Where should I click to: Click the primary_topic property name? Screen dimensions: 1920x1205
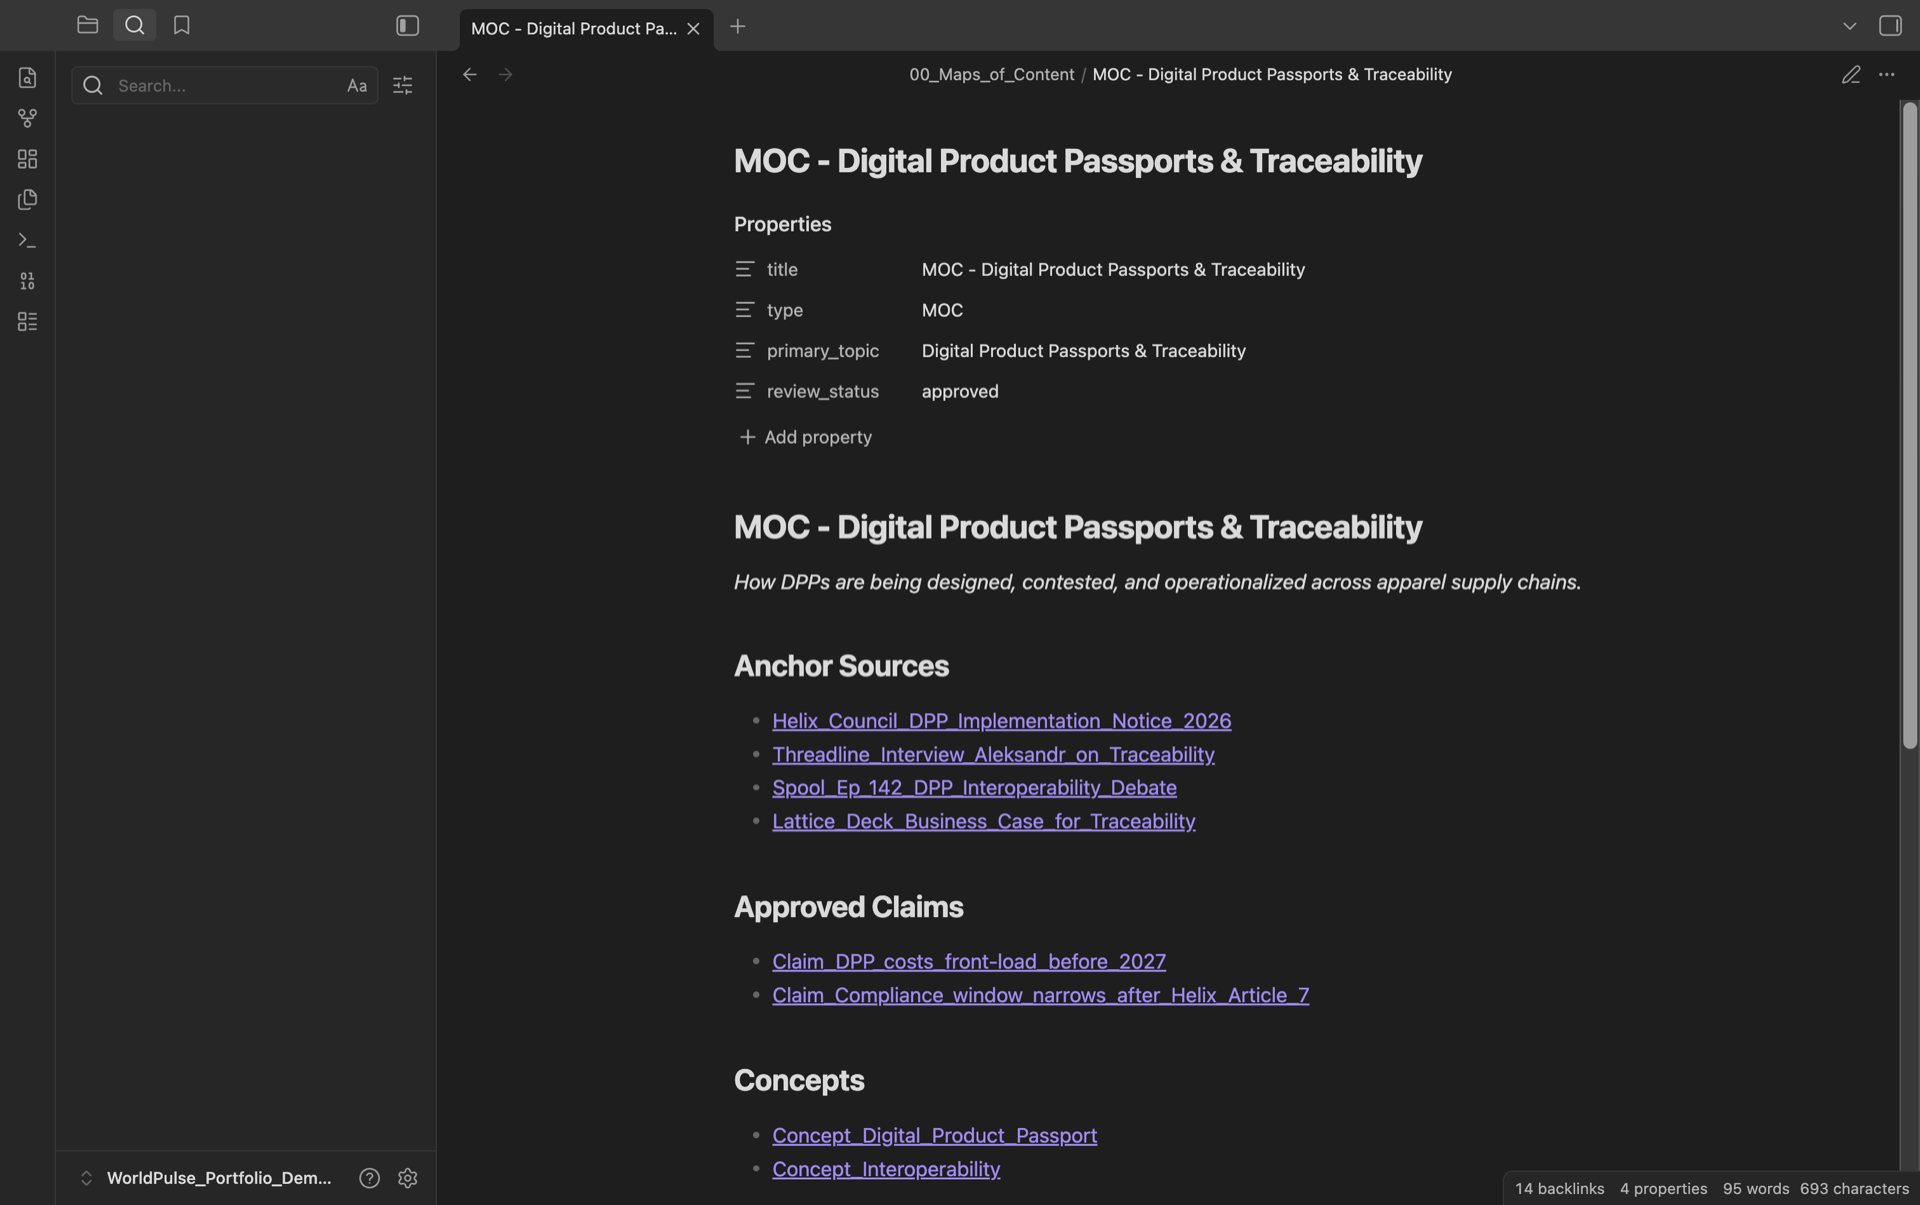point(822,351)
